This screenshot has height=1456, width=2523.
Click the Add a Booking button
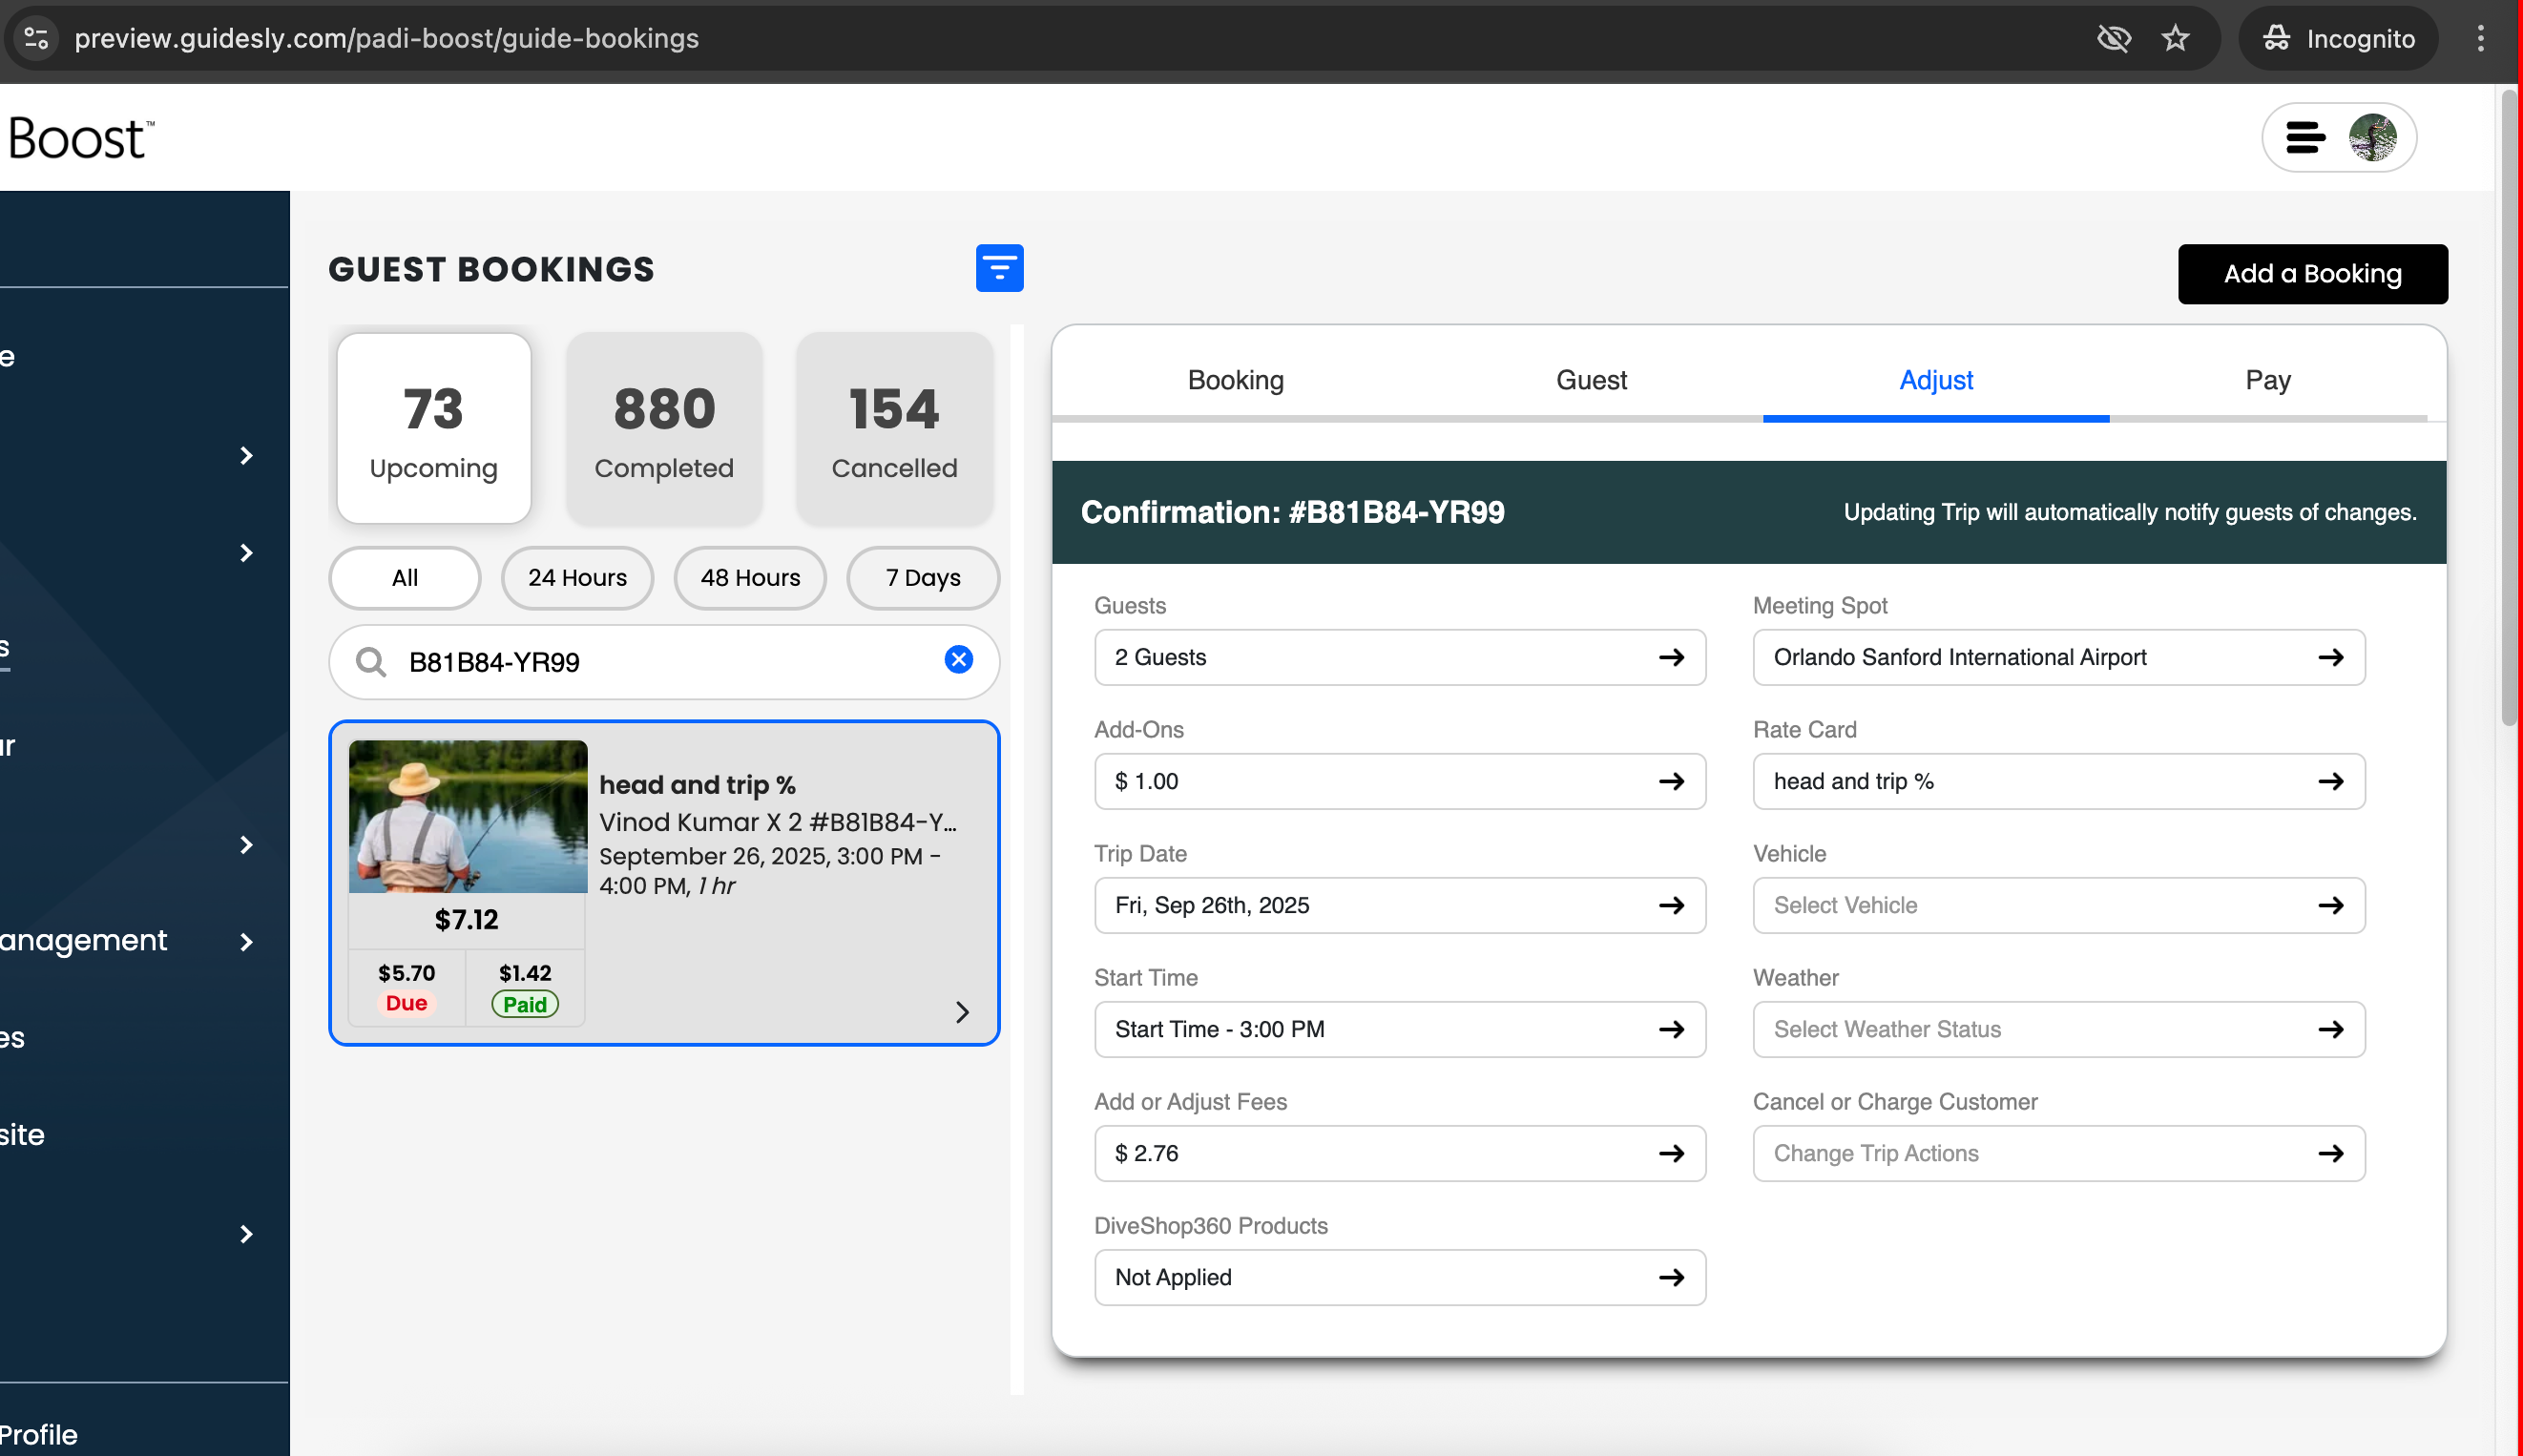click(x=2312, y=274)
